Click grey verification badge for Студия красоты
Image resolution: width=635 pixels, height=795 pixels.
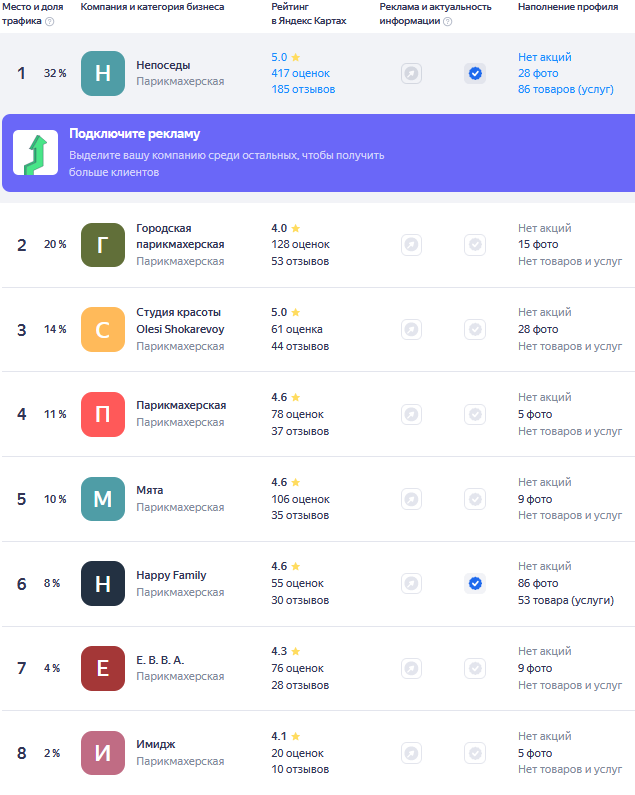475,330
